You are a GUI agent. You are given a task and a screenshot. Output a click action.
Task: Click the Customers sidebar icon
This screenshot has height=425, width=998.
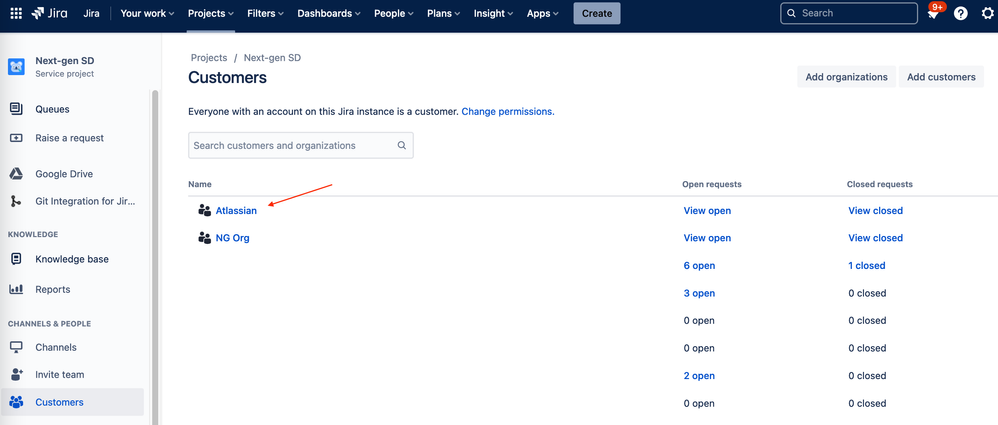[x=16, y=402]
